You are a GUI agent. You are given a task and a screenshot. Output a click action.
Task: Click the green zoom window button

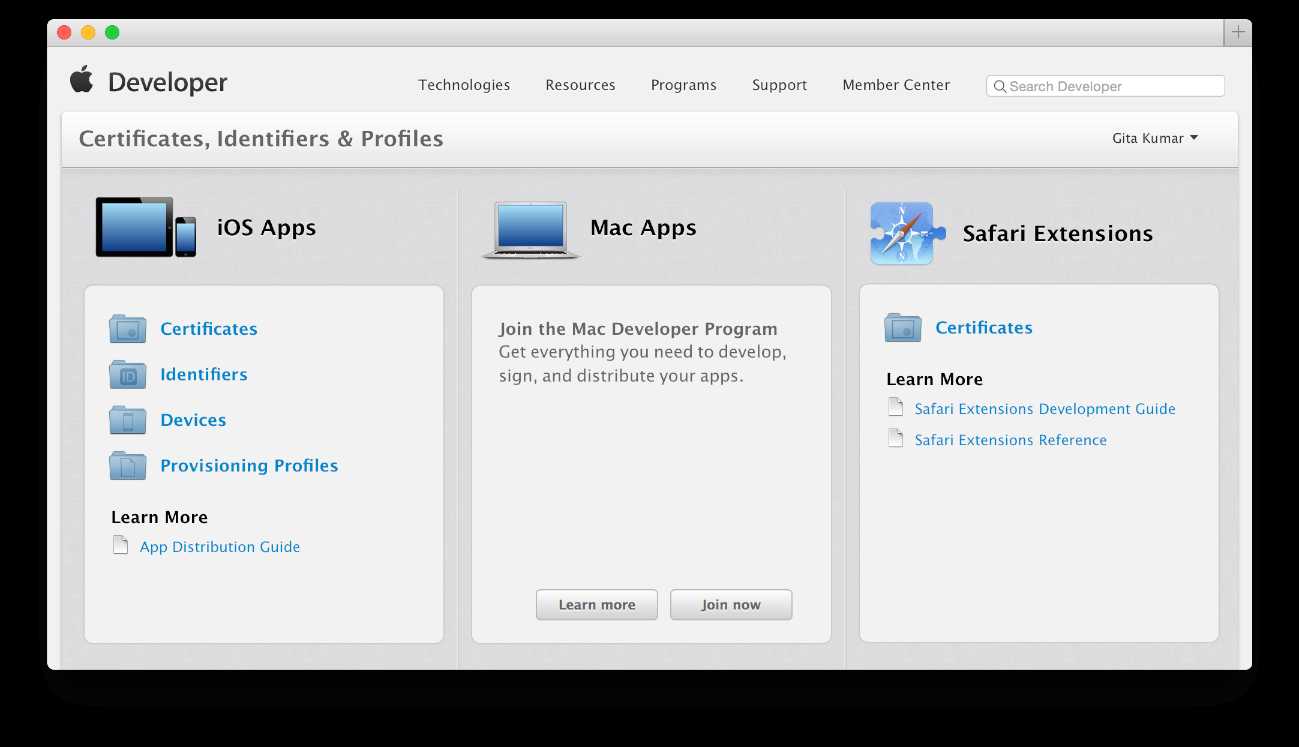coord(112,32)
